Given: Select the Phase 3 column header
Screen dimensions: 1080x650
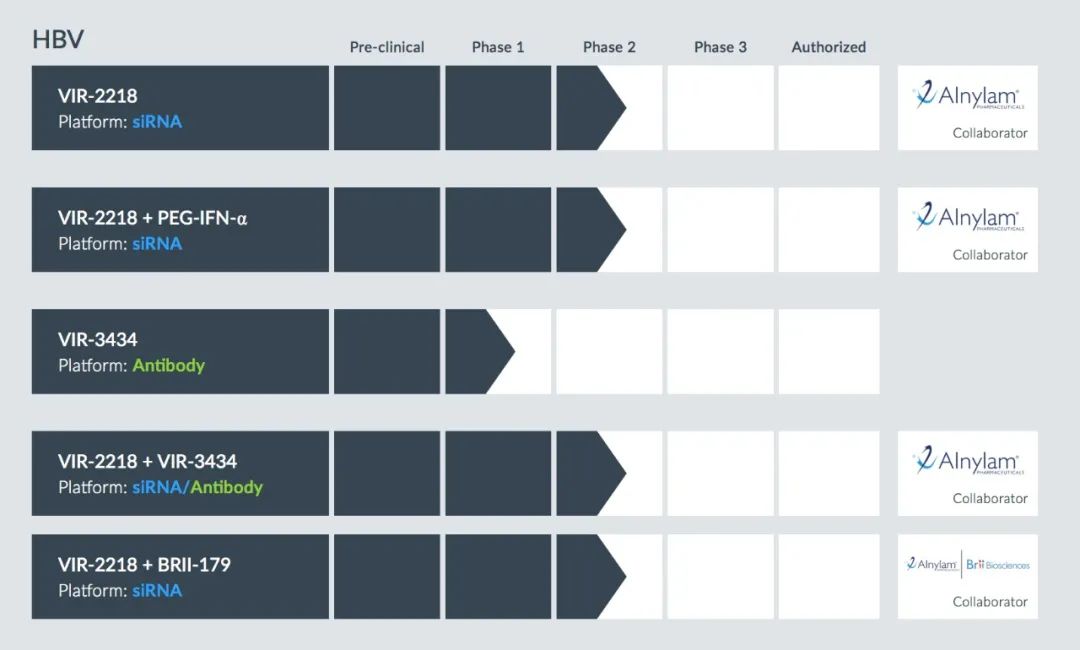Looking at the screenshot, I should point(720,47).
